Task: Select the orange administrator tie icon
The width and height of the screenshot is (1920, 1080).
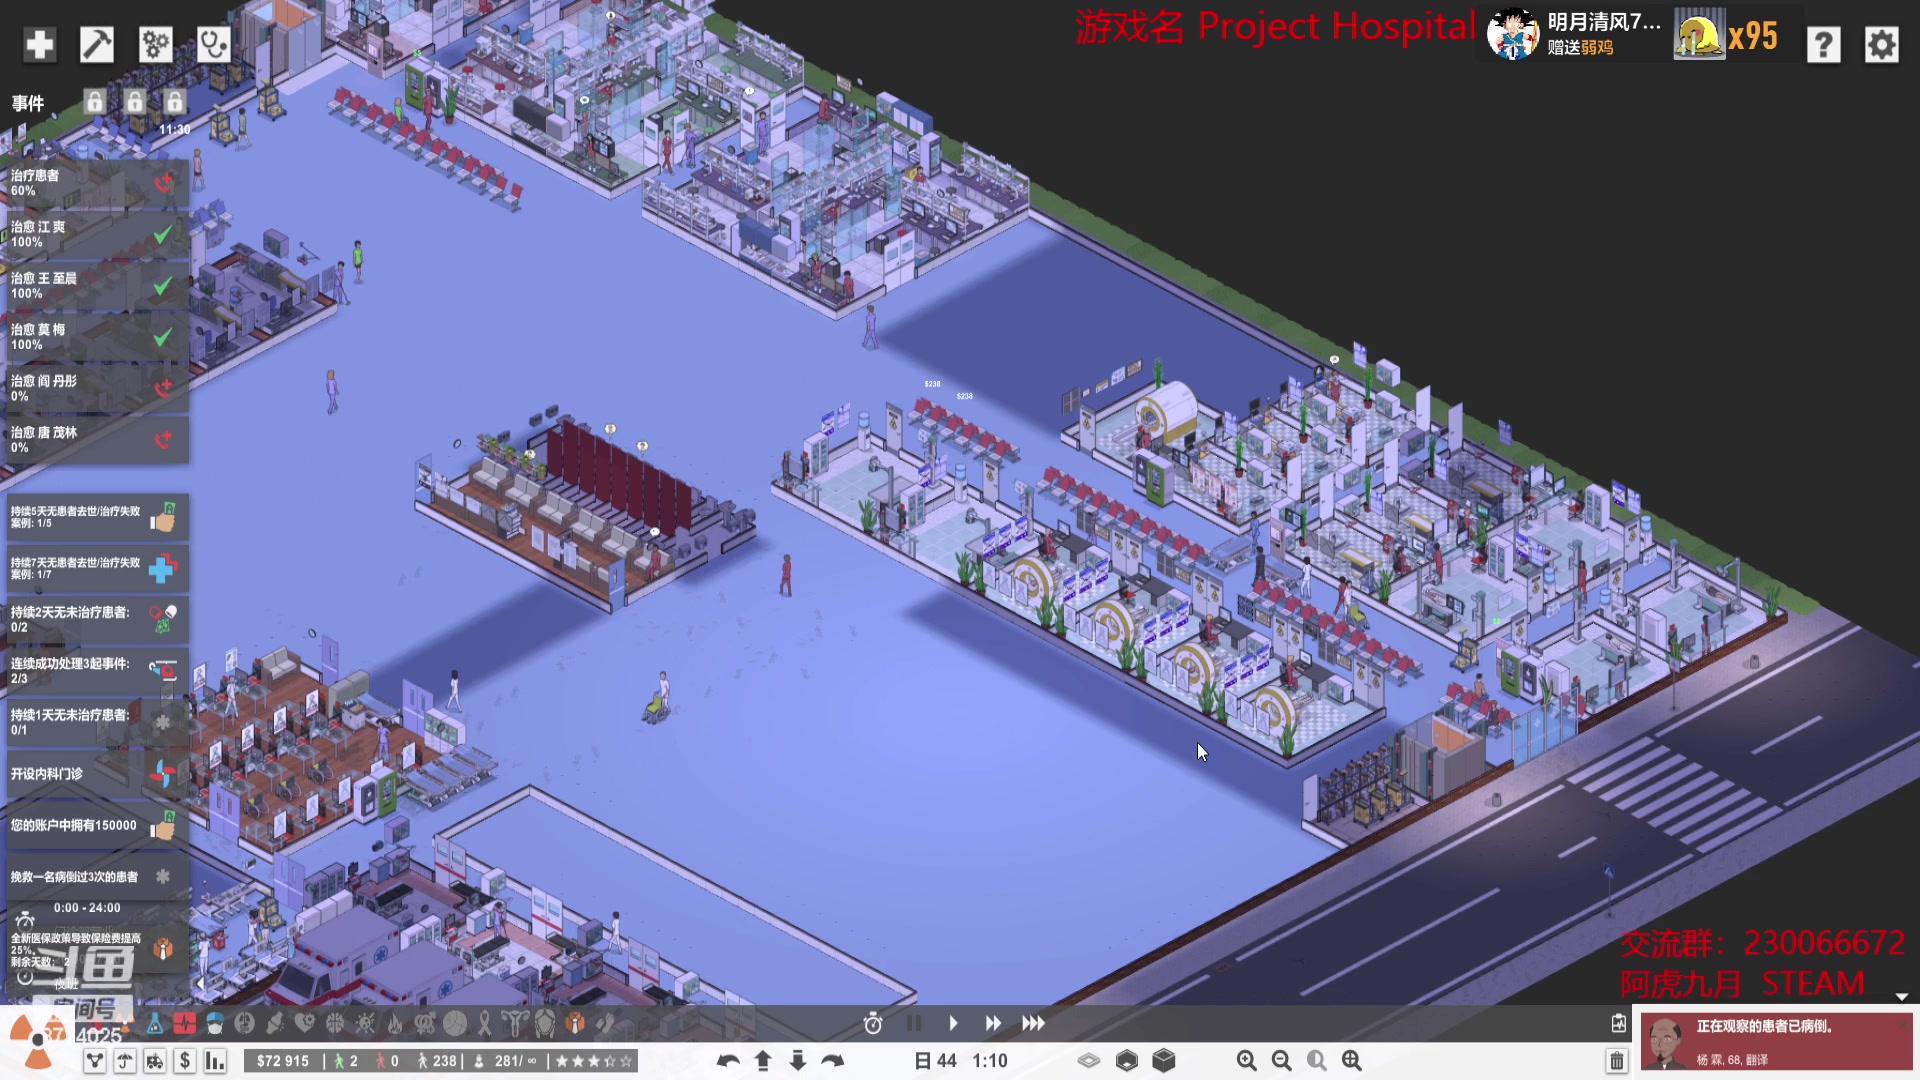Action: (575, 1023)
